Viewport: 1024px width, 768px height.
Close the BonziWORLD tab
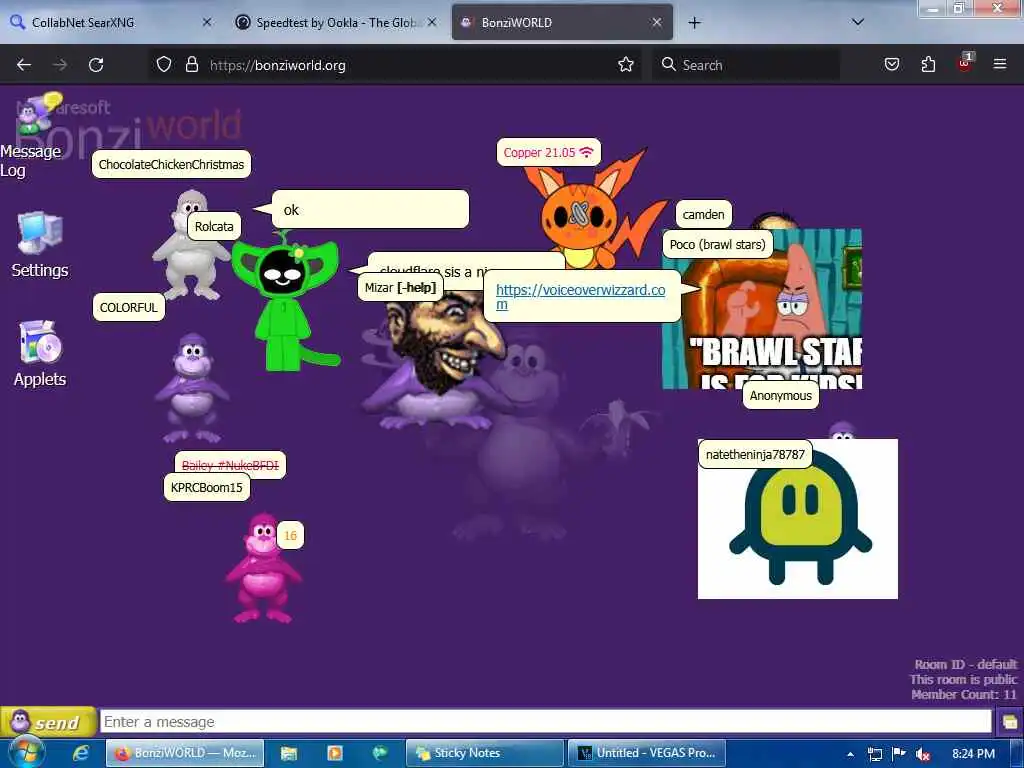(x=657, y=22)
